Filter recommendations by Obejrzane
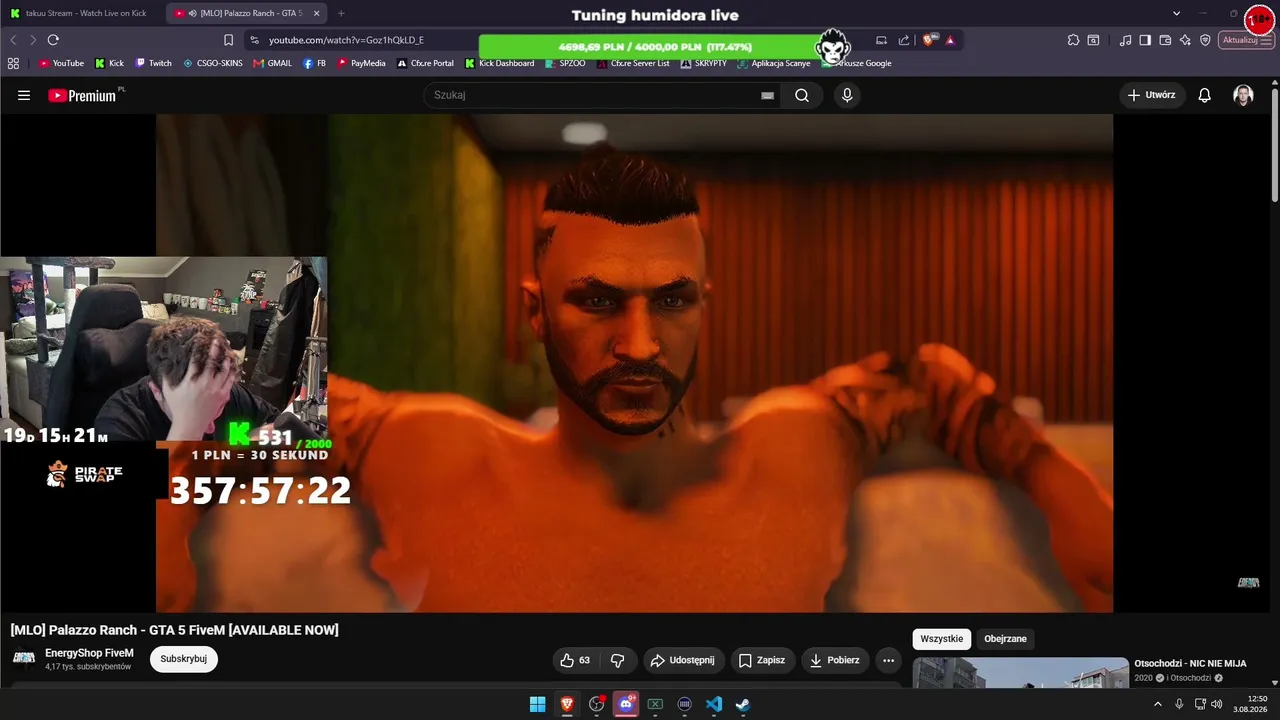The image size is (1280, 720). 1005,639
